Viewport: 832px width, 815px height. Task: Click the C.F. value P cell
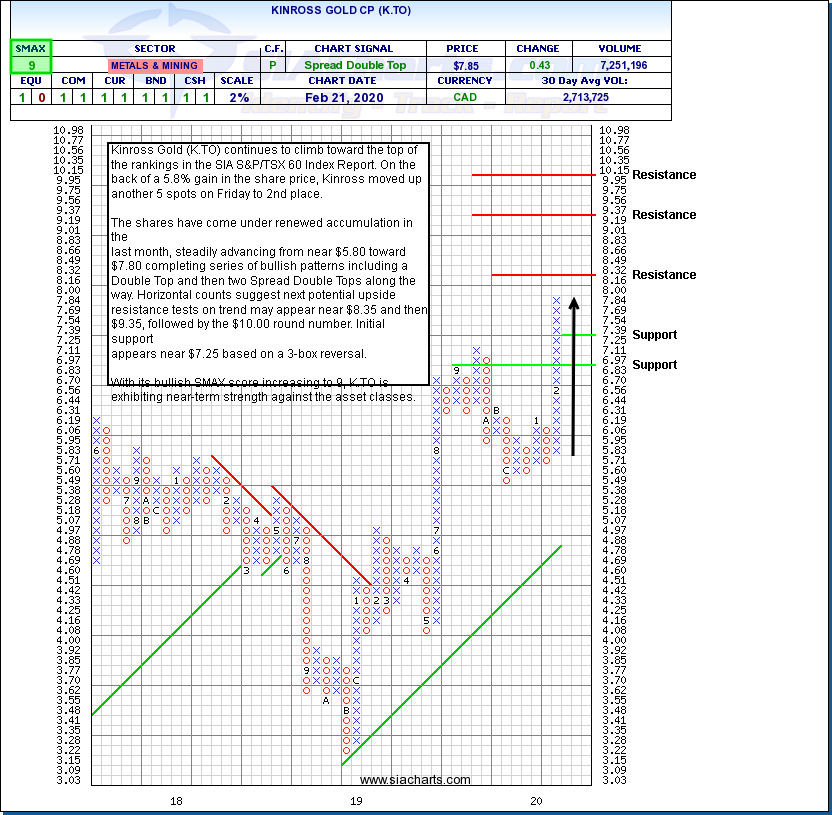click(x=272, y=65)
